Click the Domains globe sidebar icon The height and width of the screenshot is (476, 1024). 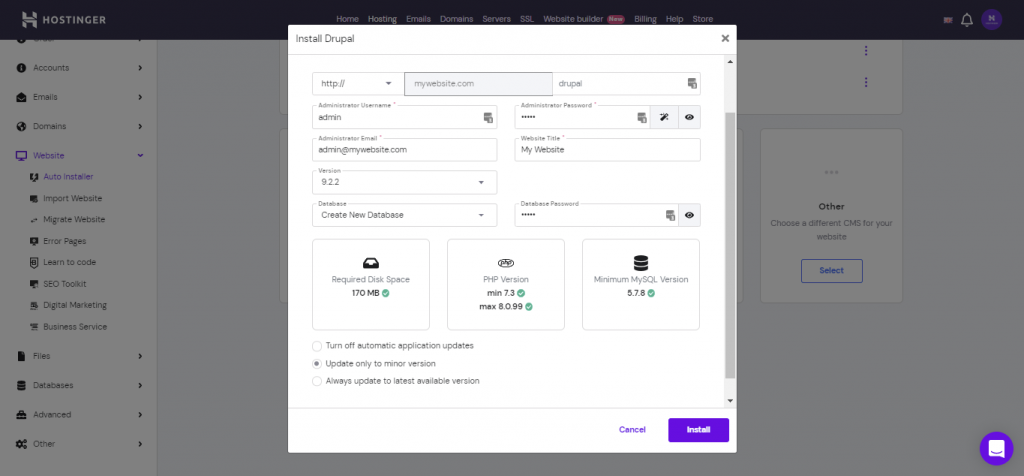21,127
